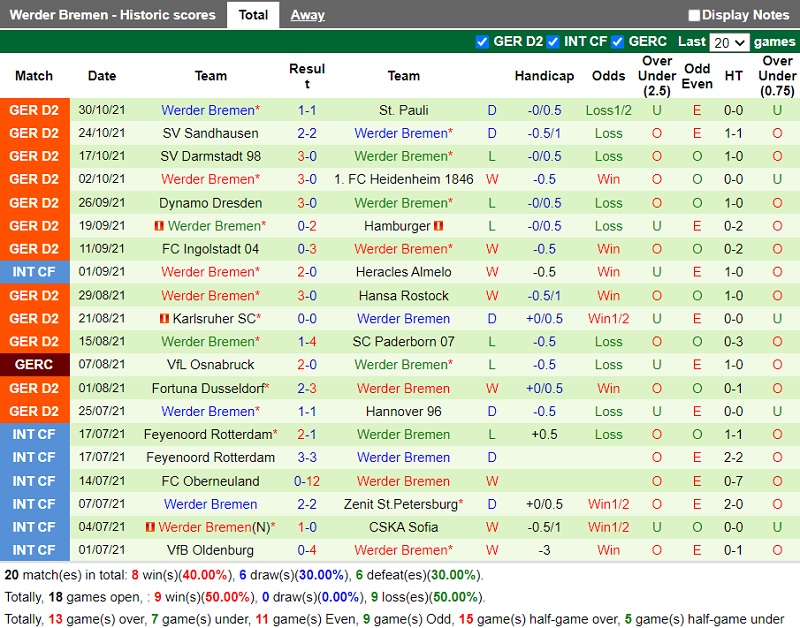Click the Over Under (2.5) column header
The width and height of the screenshot is (800, 628).
tap(657, 76)
